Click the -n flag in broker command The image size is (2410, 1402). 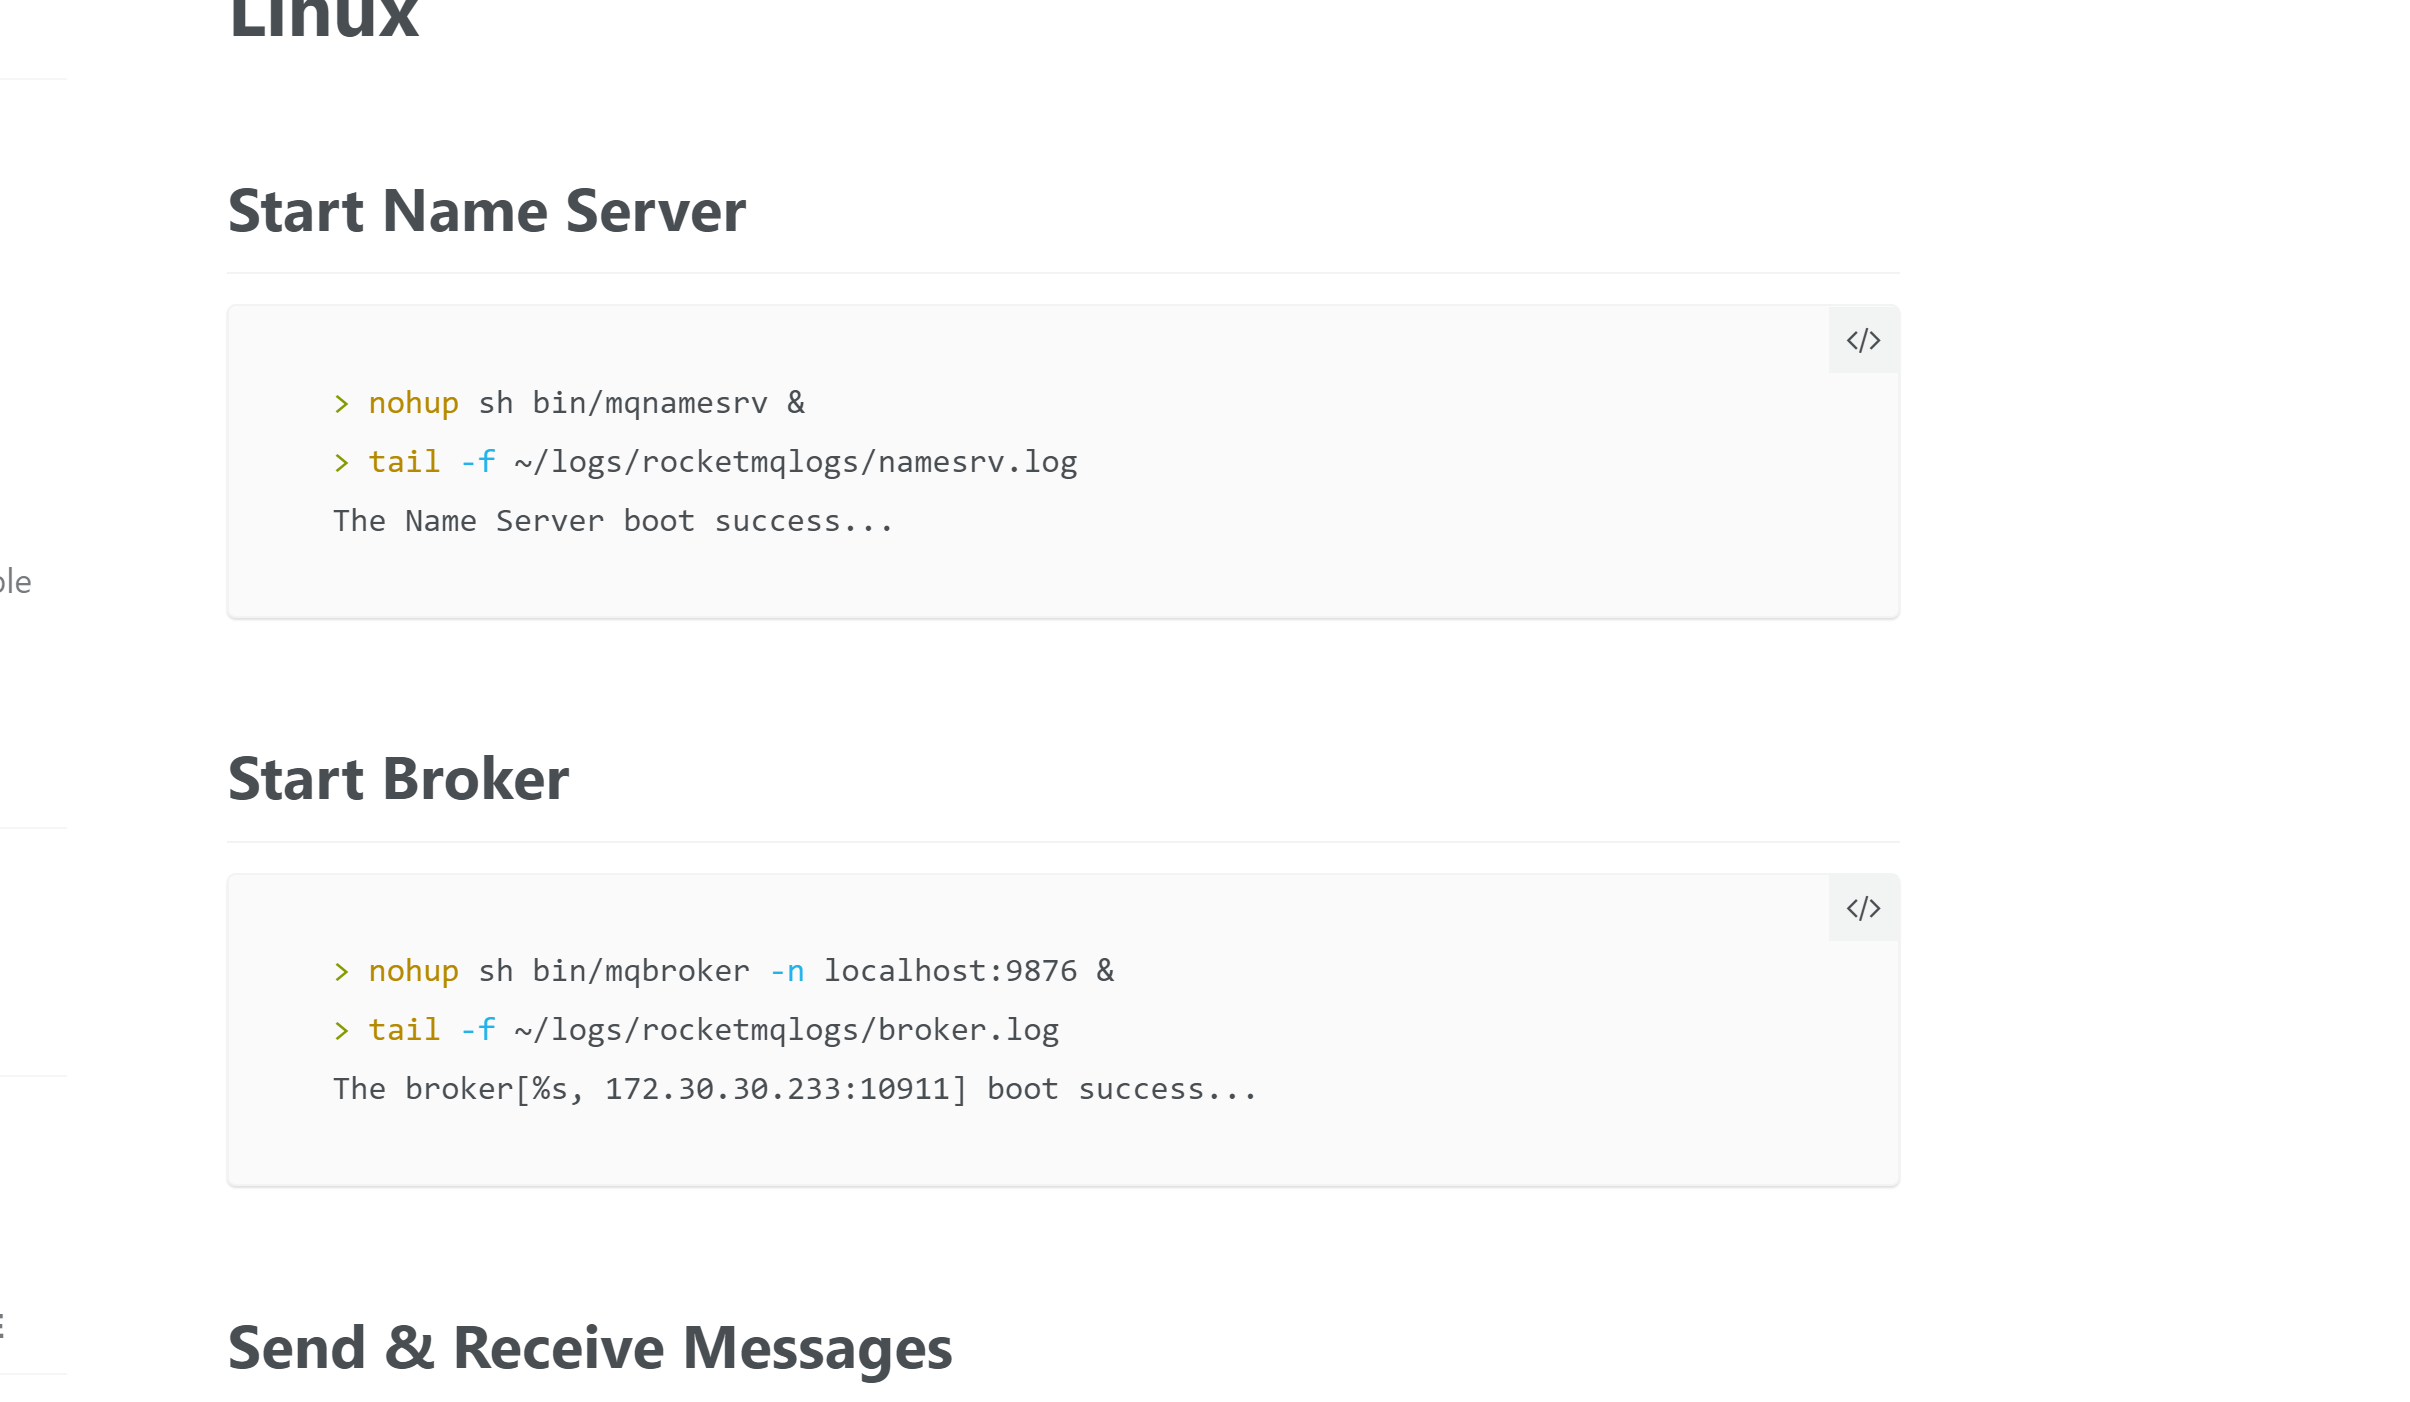pyautogui.click(x=786, y=971)
